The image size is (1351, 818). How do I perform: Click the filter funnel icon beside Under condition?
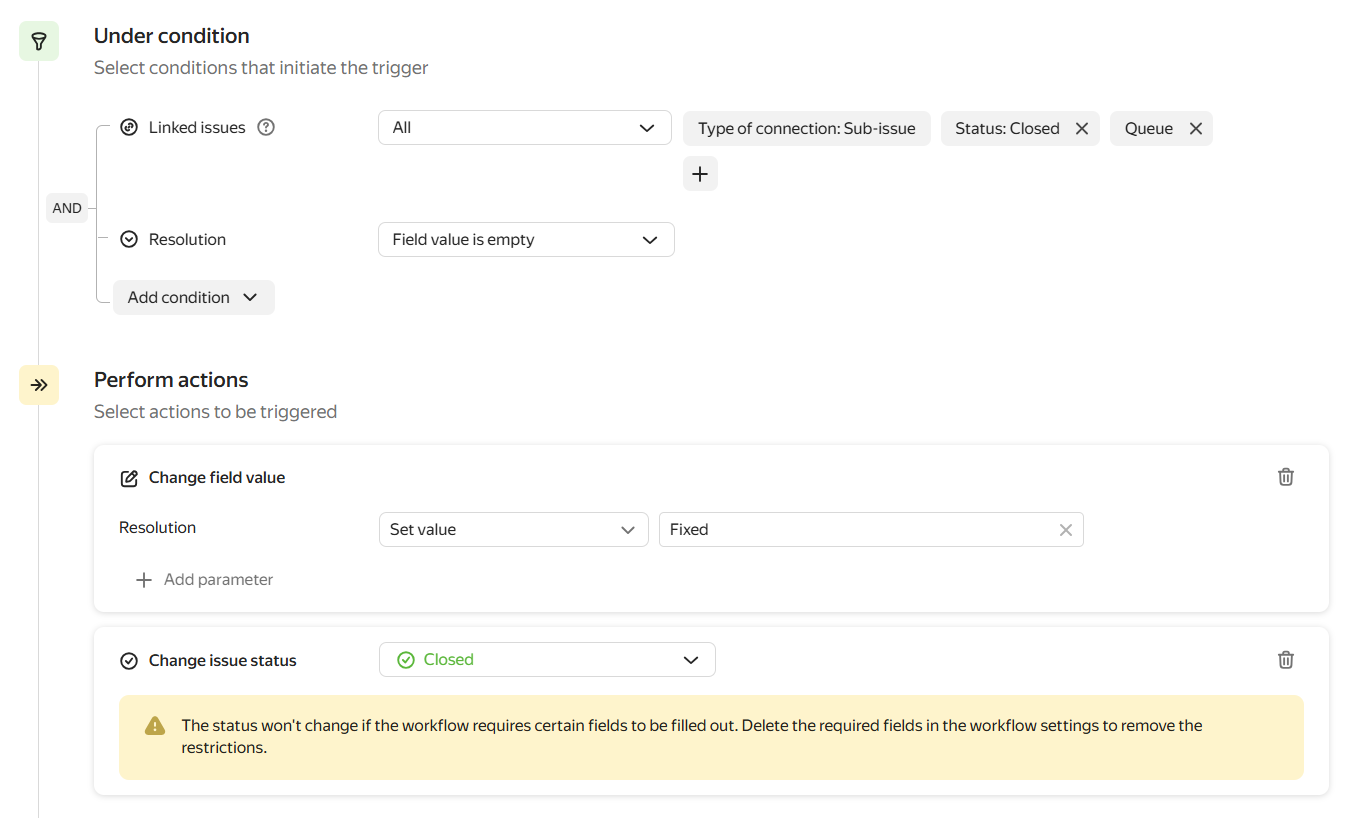39,41
